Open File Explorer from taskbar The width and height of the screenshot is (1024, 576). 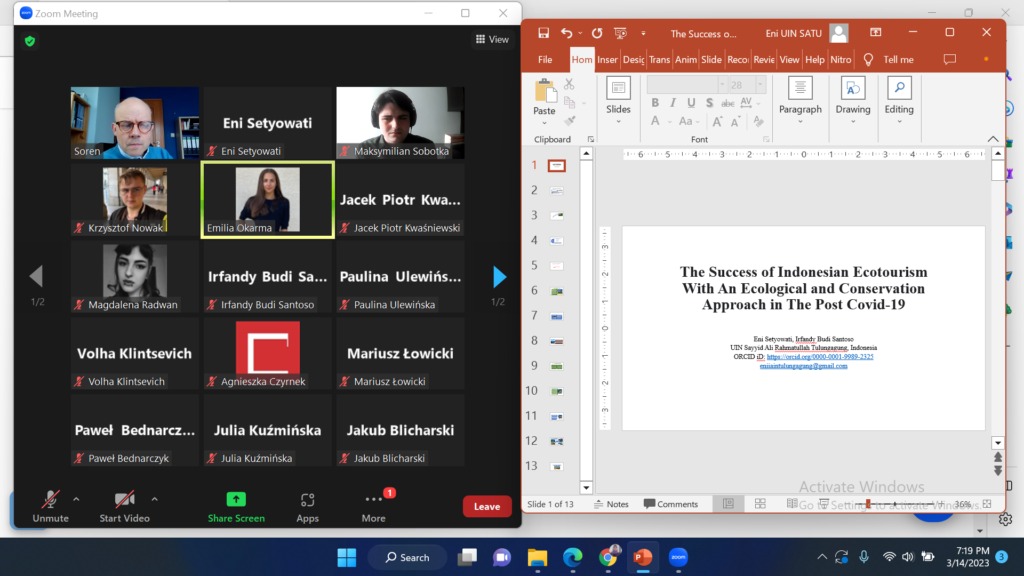tap(537, 557)
